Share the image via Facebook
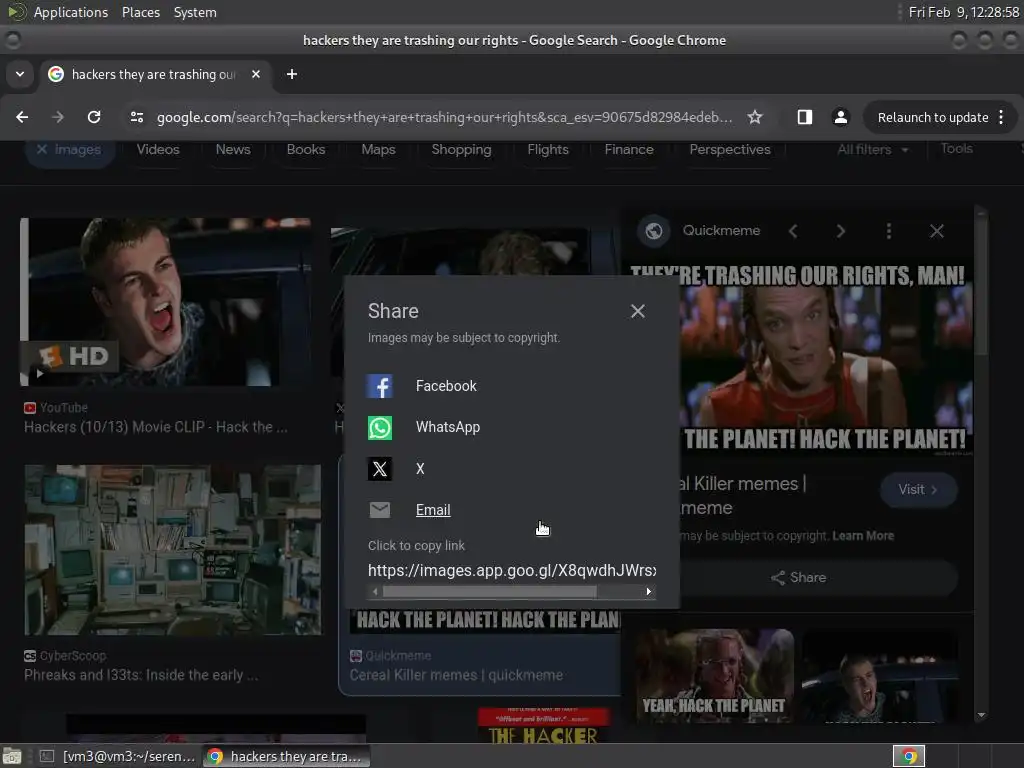The height and width of the screenshot is (768, 1024). click(421, 386)
